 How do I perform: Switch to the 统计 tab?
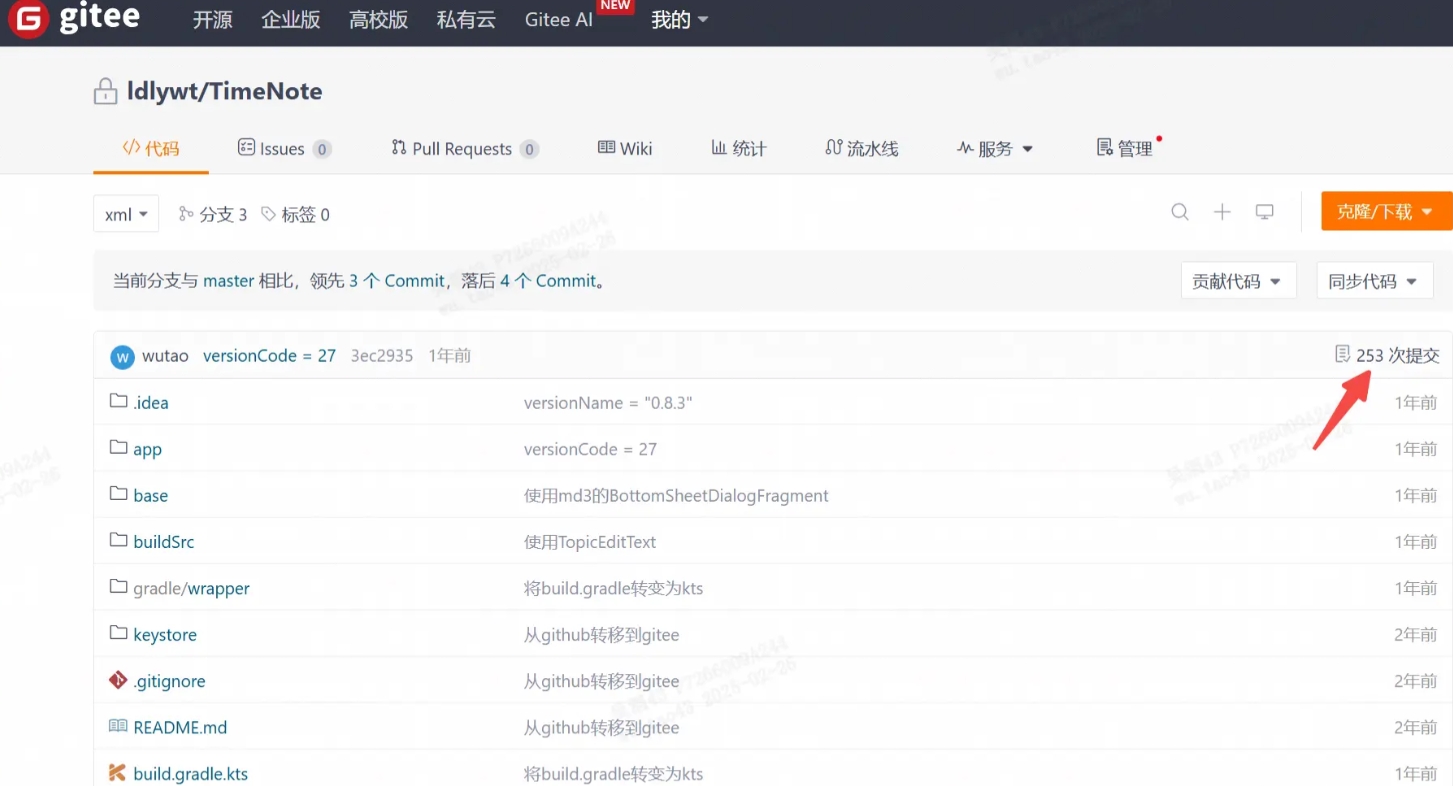739,149
